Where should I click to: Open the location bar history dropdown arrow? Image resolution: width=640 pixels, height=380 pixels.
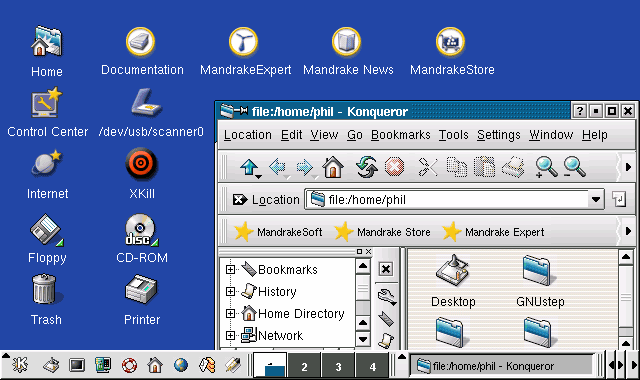[x=596, y=200]
